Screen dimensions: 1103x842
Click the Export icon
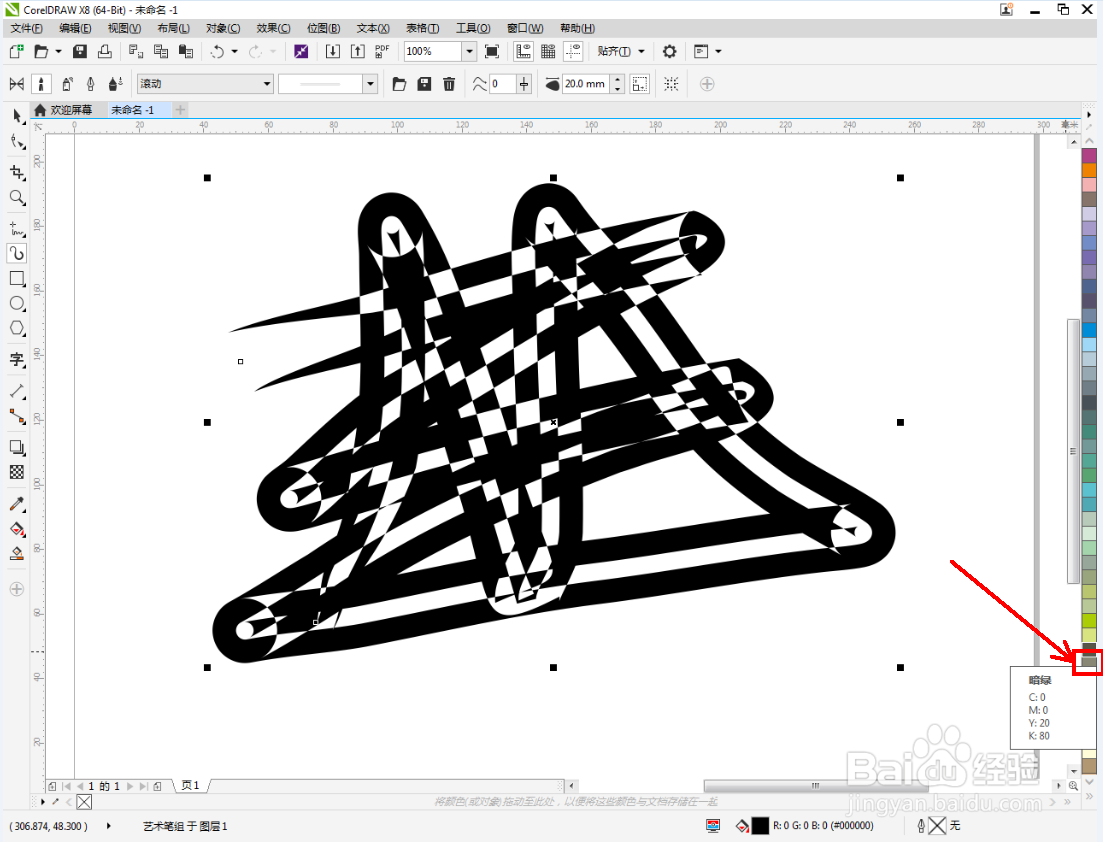358,51
